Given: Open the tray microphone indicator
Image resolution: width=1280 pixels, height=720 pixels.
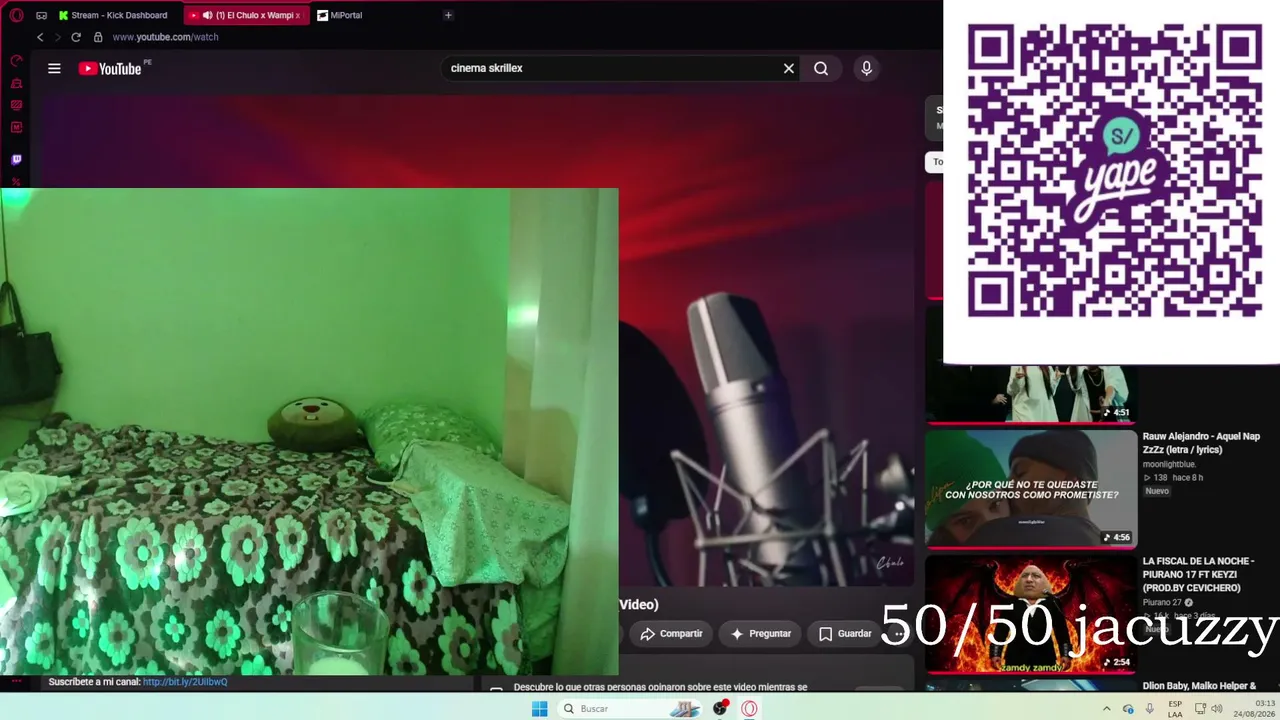Looking at the screenshot, I should point(1150,708).
